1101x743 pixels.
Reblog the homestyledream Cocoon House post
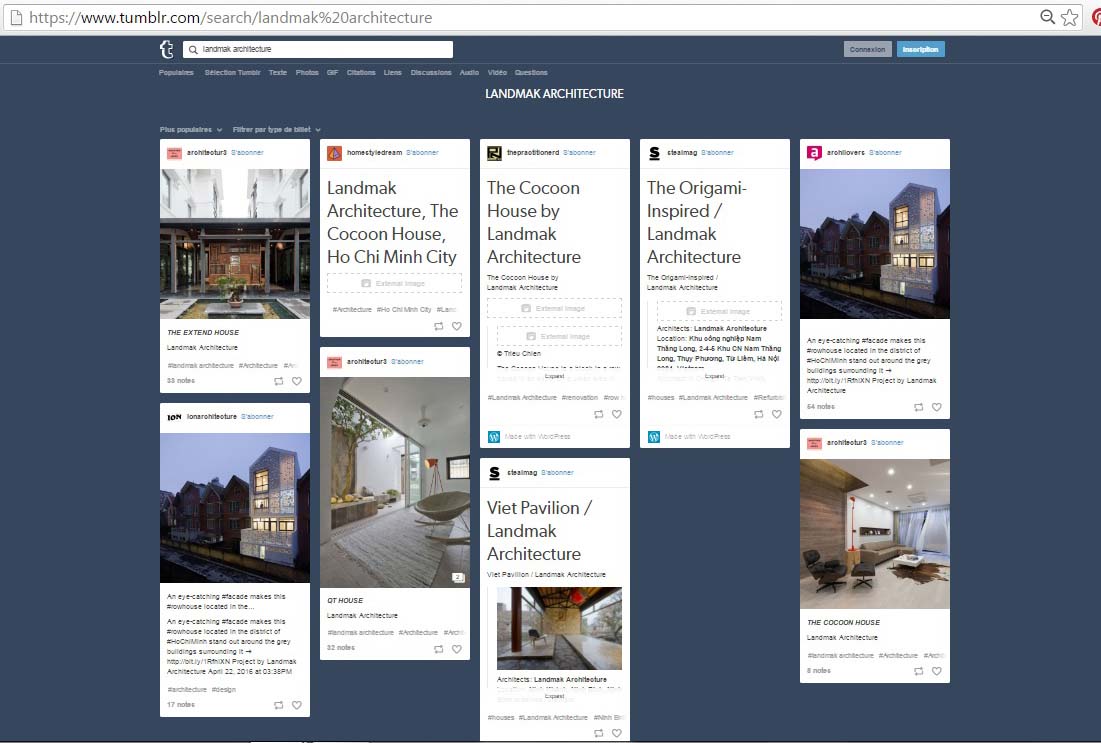[439, 327]
